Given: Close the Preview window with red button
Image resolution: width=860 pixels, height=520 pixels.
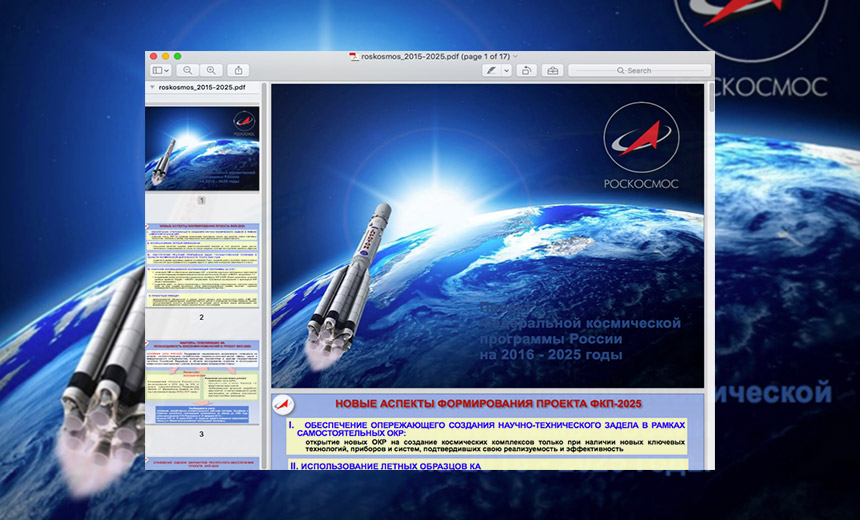Looking at the screenshot, I should pos(154,56).
